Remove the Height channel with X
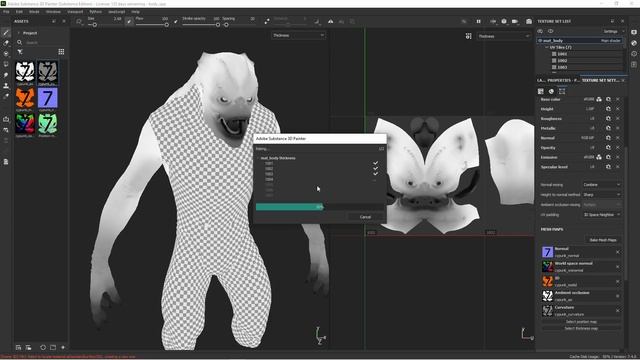640x360 pixels. pos(618,109)
